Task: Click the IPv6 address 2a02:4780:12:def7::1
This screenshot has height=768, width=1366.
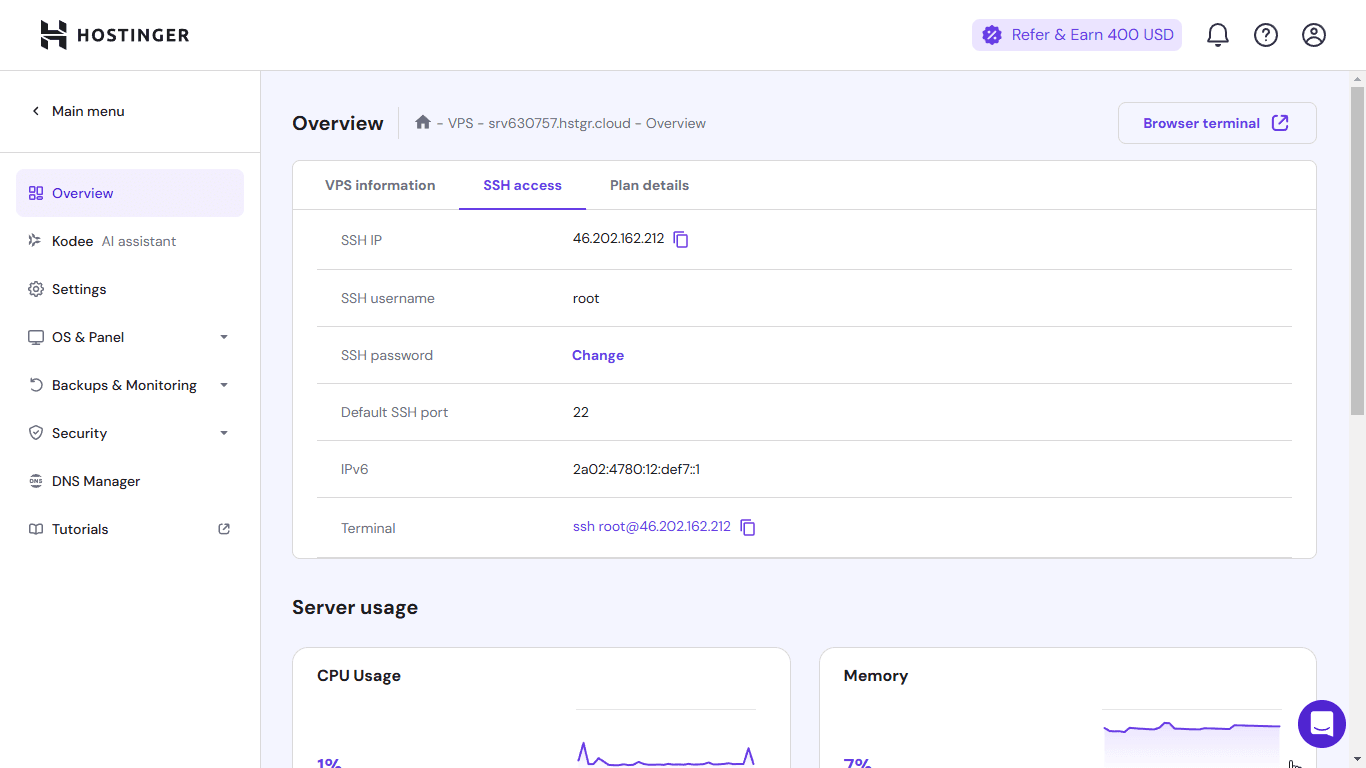Action: click(x=636, y=469)
